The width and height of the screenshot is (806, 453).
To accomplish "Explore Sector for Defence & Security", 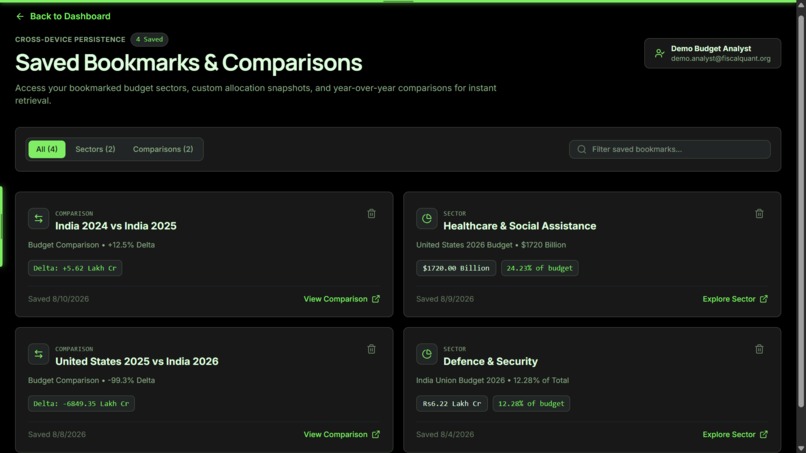I will tap(735, 434).
